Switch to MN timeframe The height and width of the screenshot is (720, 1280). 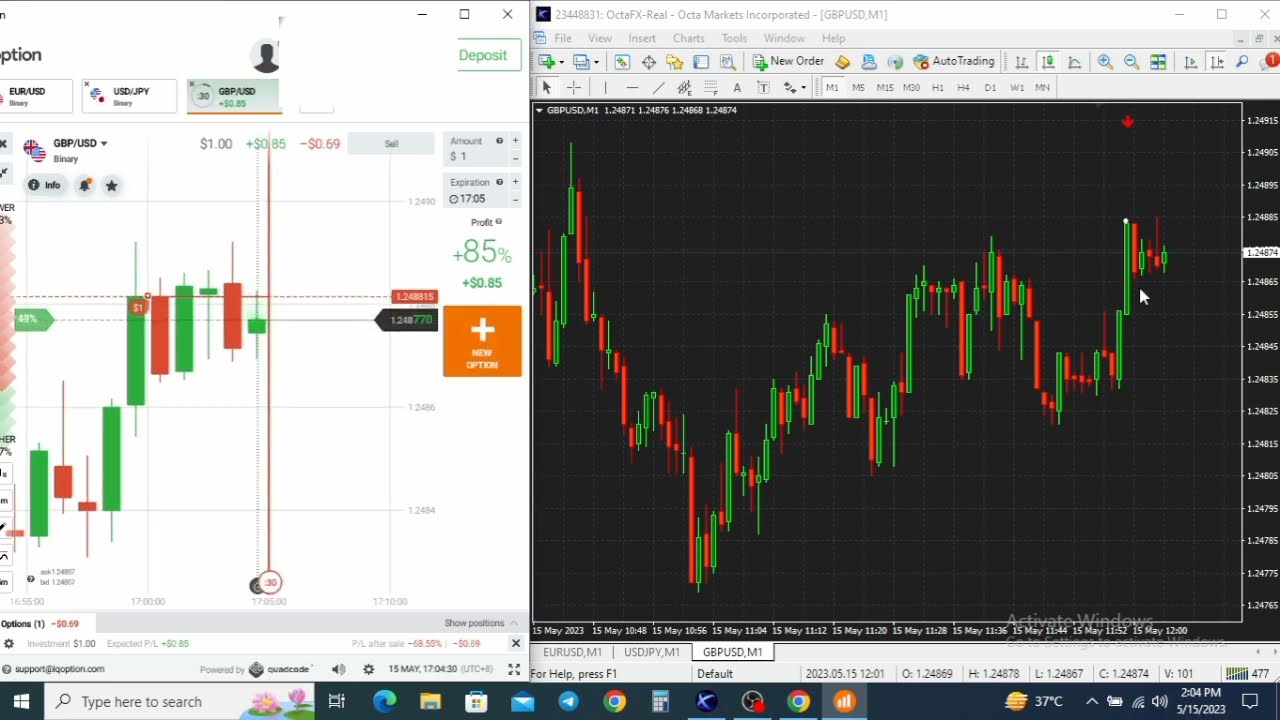point(1042,87)
